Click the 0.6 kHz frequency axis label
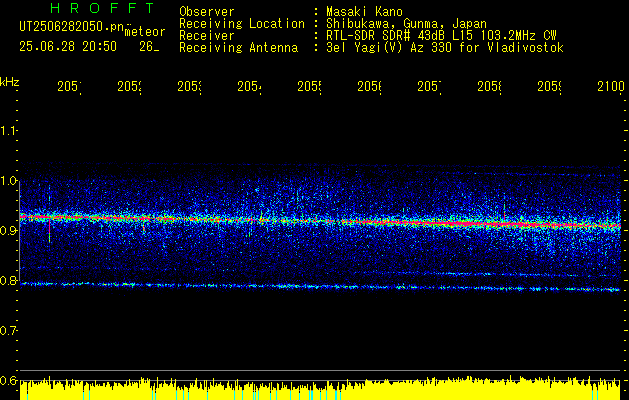This screenshot has height=400, width=629. coord(8,380)
